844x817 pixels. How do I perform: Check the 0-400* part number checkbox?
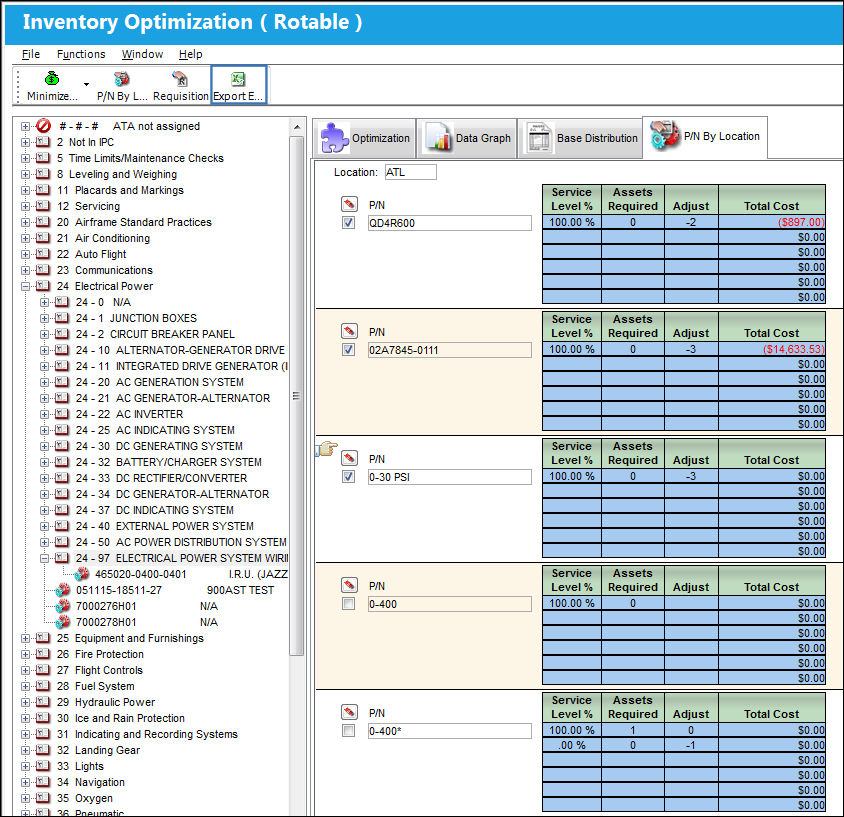[x=349, y=731]
